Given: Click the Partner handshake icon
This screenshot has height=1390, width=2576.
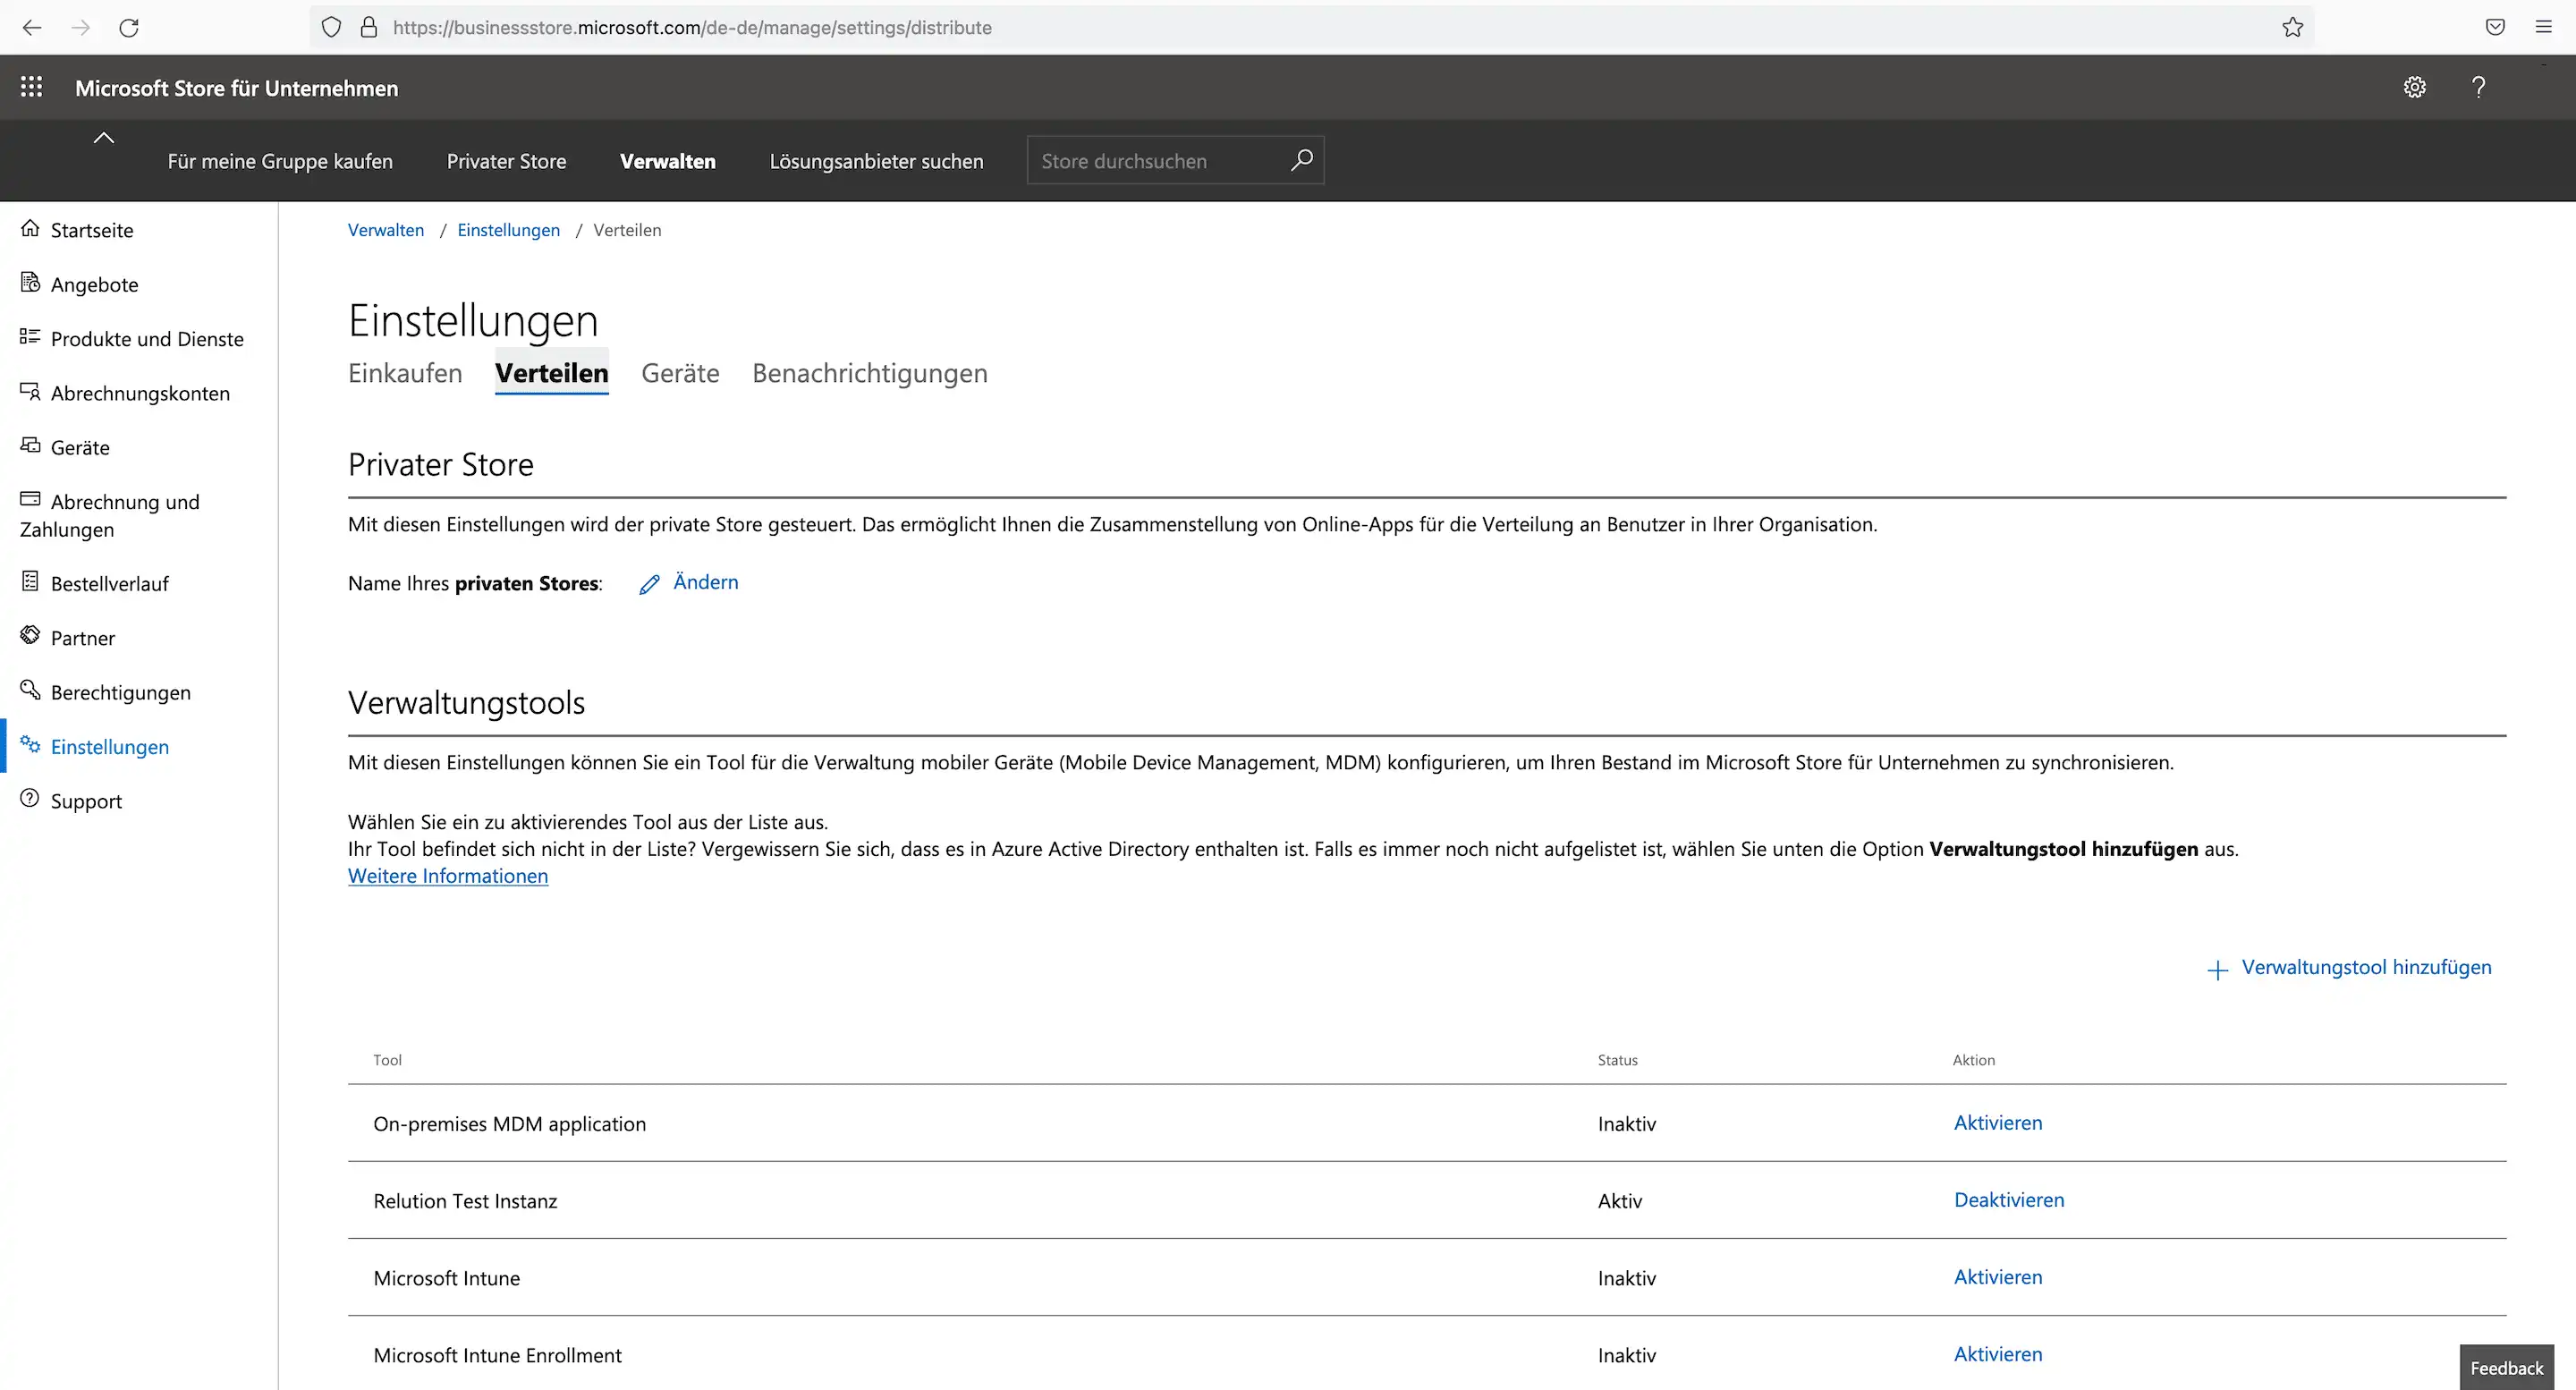Looking at the screenshot, I should (30, 635).
